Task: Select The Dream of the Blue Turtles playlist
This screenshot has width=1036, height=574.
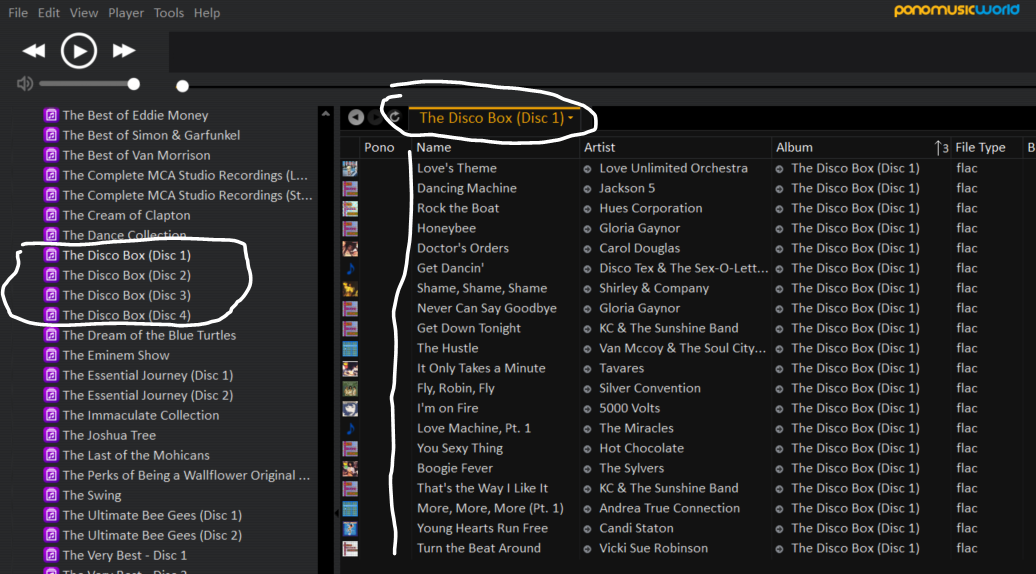Action: coord(149,335)
